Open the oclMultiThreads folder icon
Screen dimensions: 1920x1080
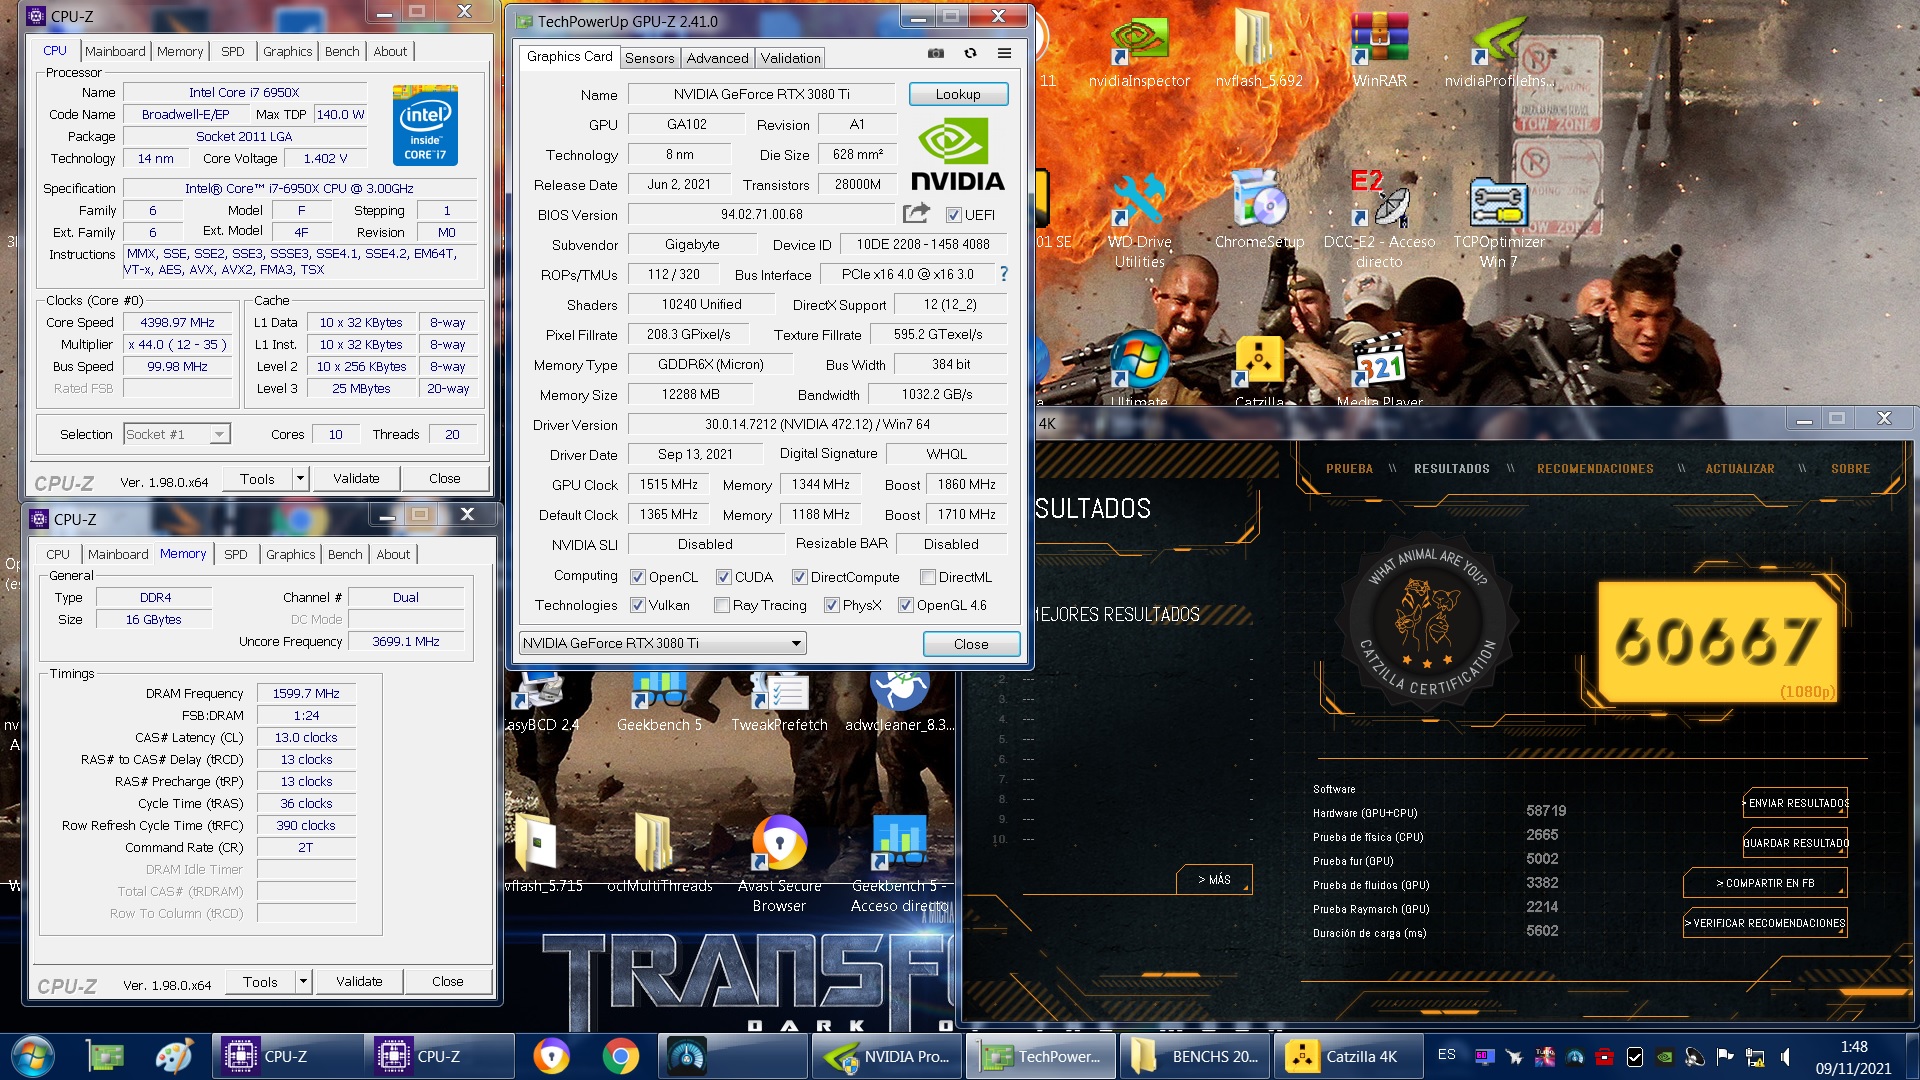[x=659, y=852]
